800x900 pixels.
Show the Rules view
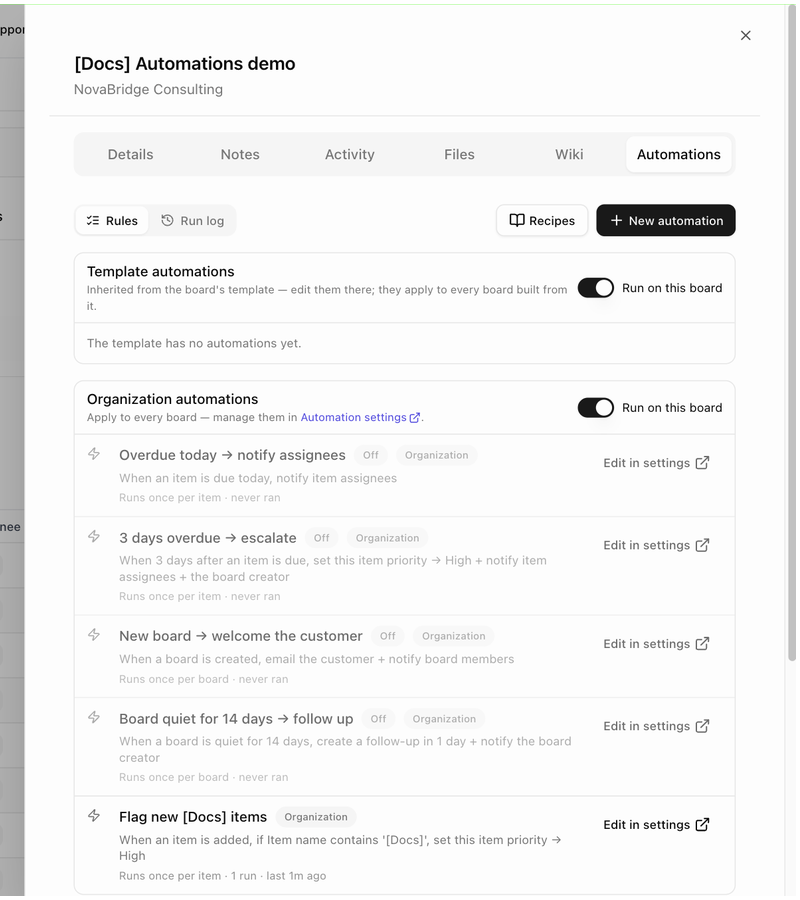point(112,222)
